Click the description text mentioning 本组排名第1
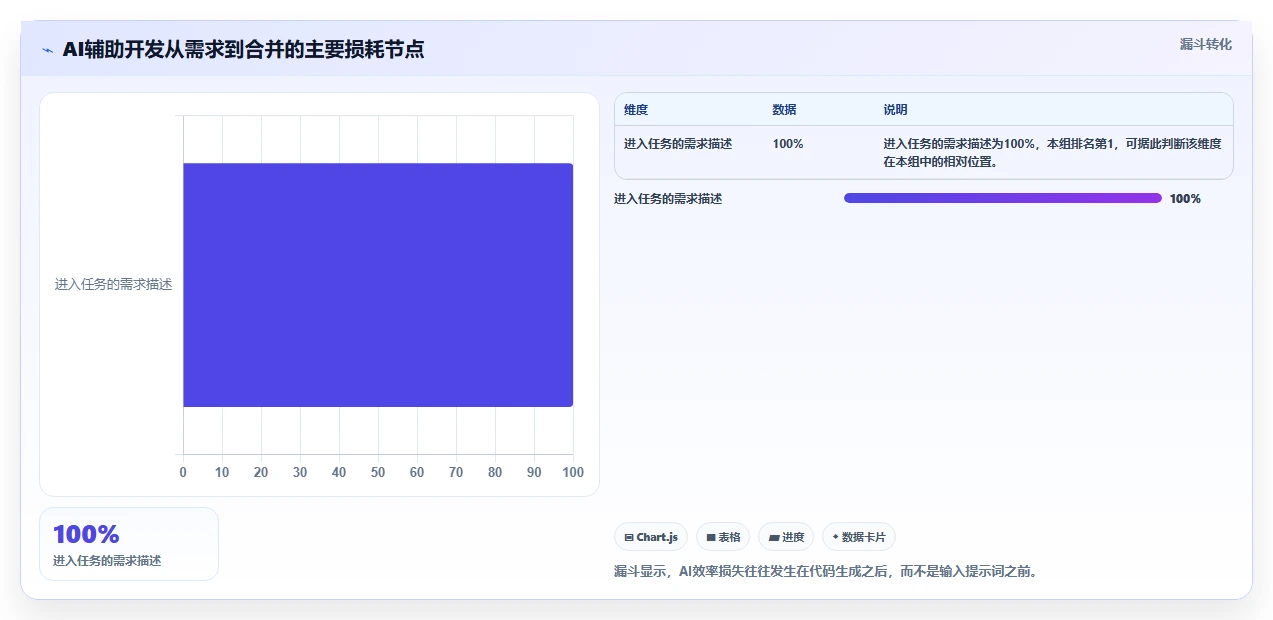1273x620 pixels. (x=1052, y=152)
